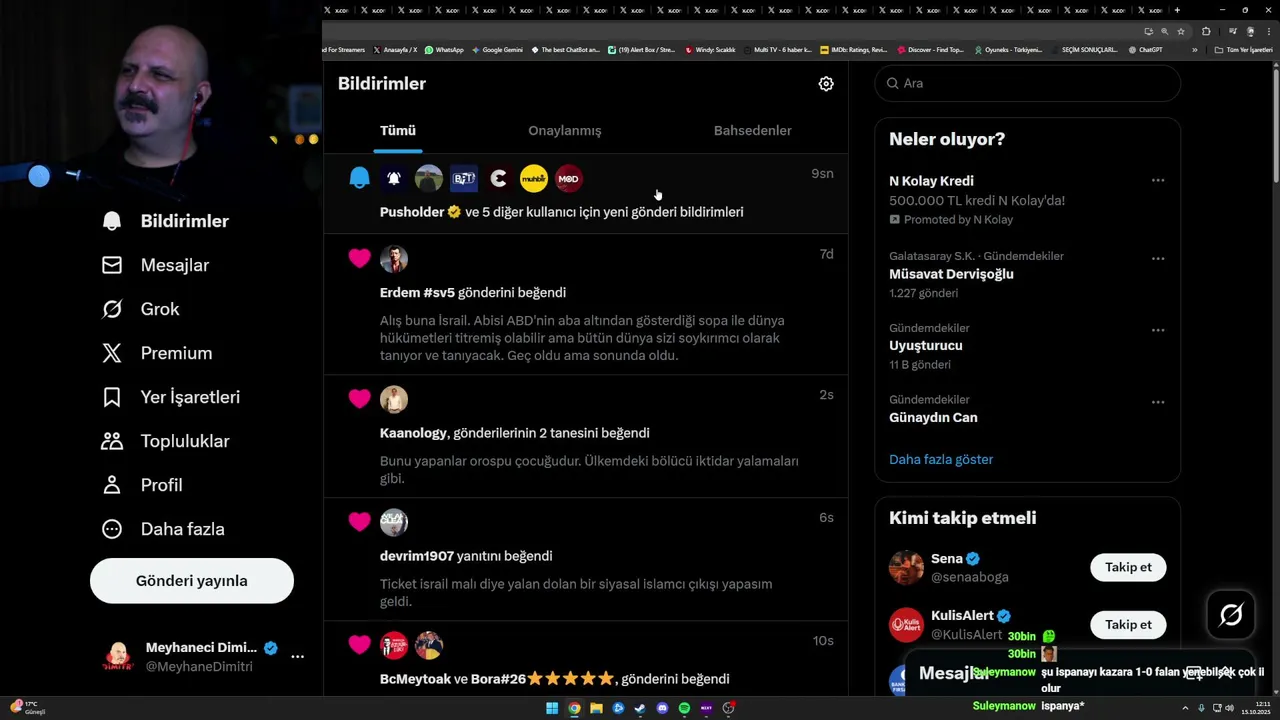Select the Tümü tab
This screenshot has height=720, width=1280.
tap(398, 130)
